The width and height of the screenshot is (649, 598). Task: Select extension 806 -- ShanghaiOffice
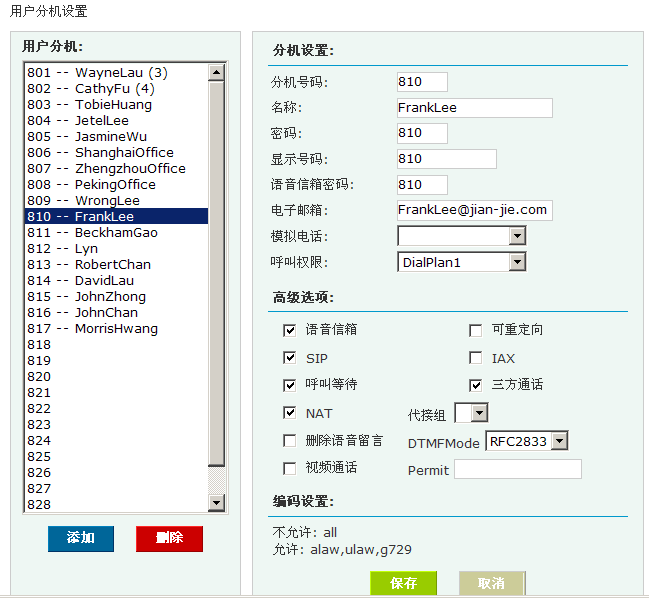(116, 152)
